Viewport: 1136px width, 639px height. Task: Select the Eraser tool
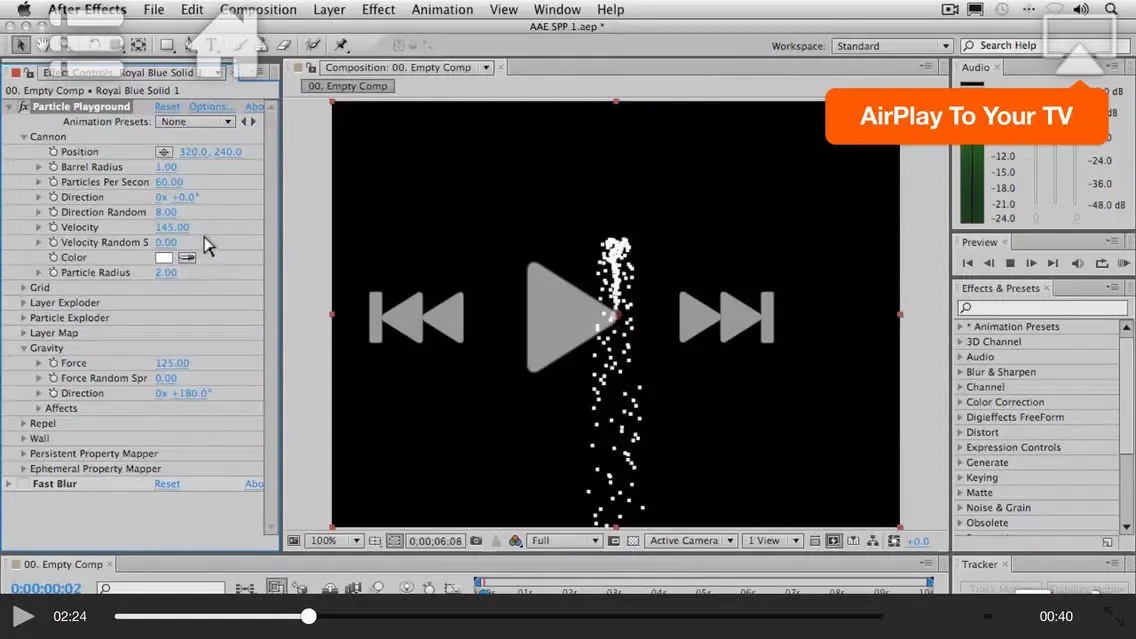pyautogui.click(x=284, y=45)
